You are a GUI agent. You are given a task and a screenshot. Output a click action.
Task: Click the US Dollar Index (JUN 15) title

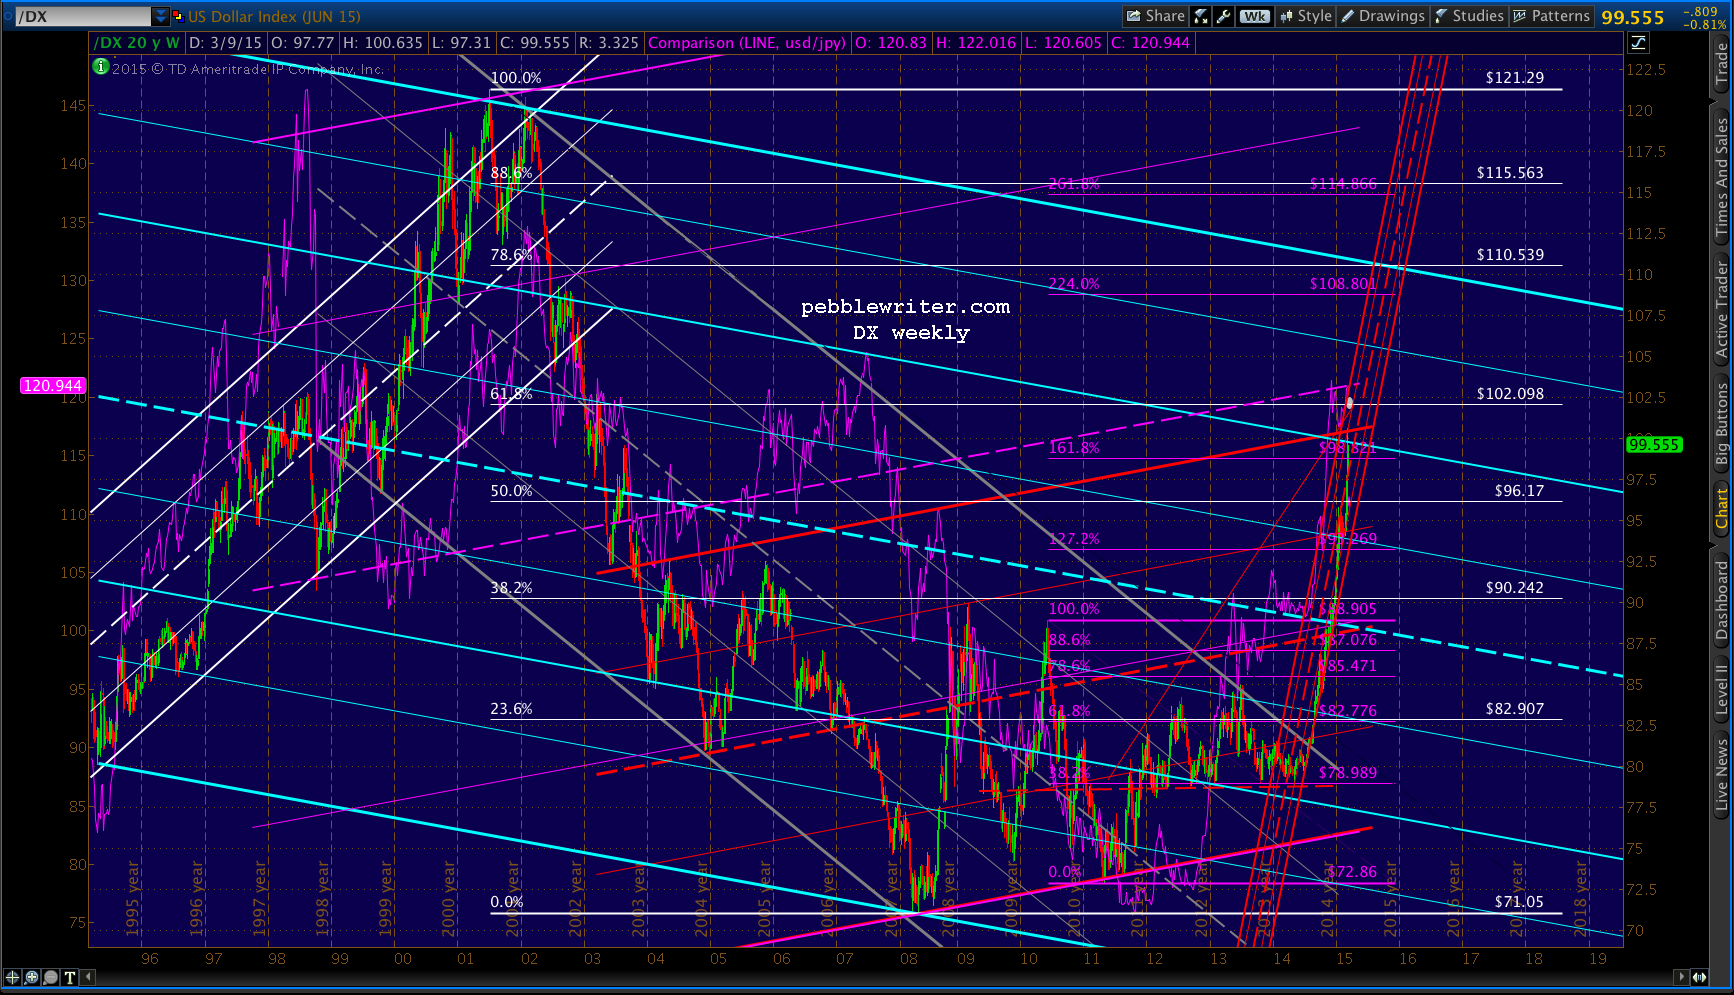coord(274,16)
